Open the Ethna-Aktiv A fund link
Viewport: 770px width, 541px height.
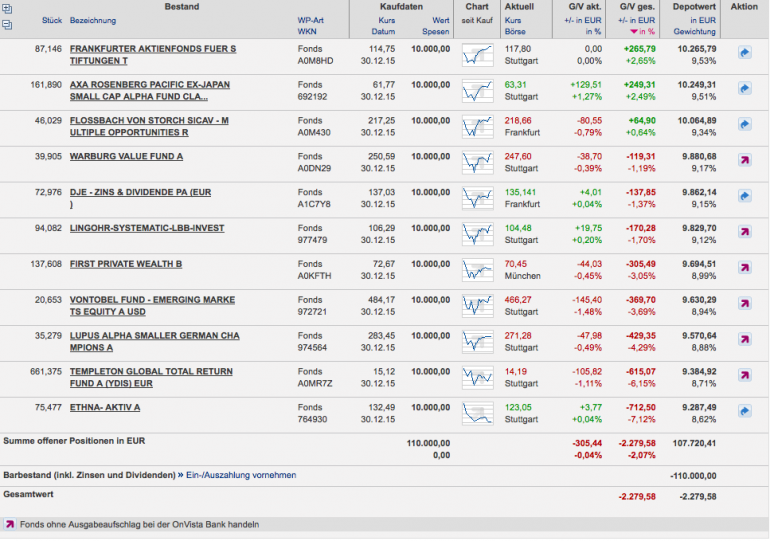point(105,407)
